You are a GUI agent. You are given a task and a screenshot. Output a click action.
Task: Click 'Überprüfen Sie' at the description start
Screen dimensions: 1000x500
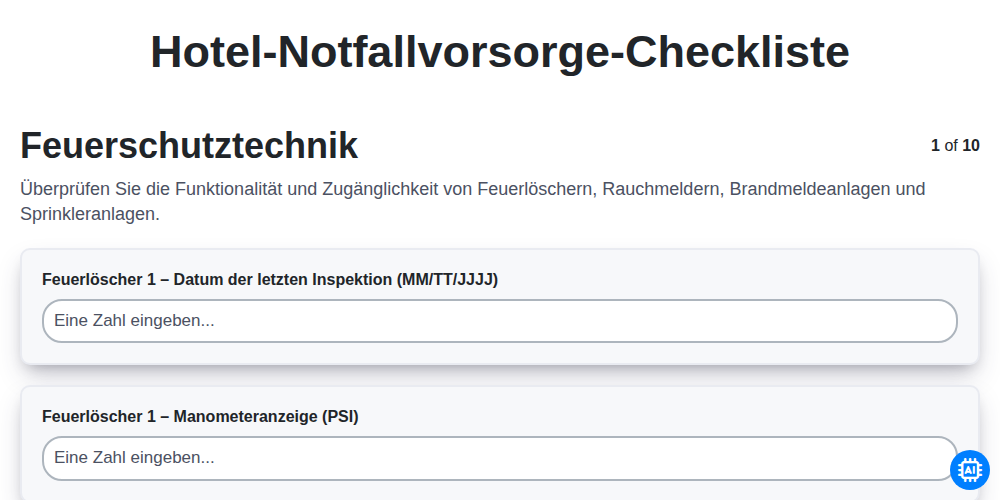[66, 189]
